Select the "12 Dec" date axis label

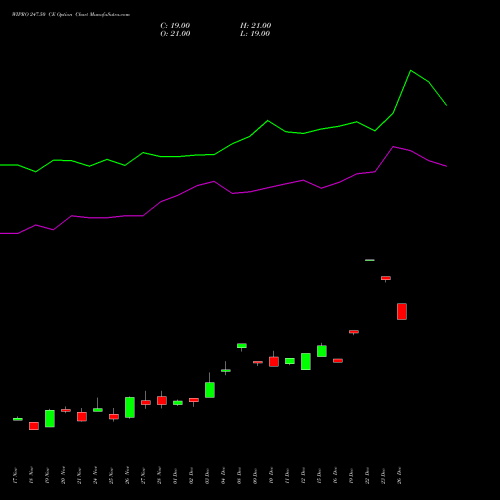pyautogui.click(x=303, y=476)
